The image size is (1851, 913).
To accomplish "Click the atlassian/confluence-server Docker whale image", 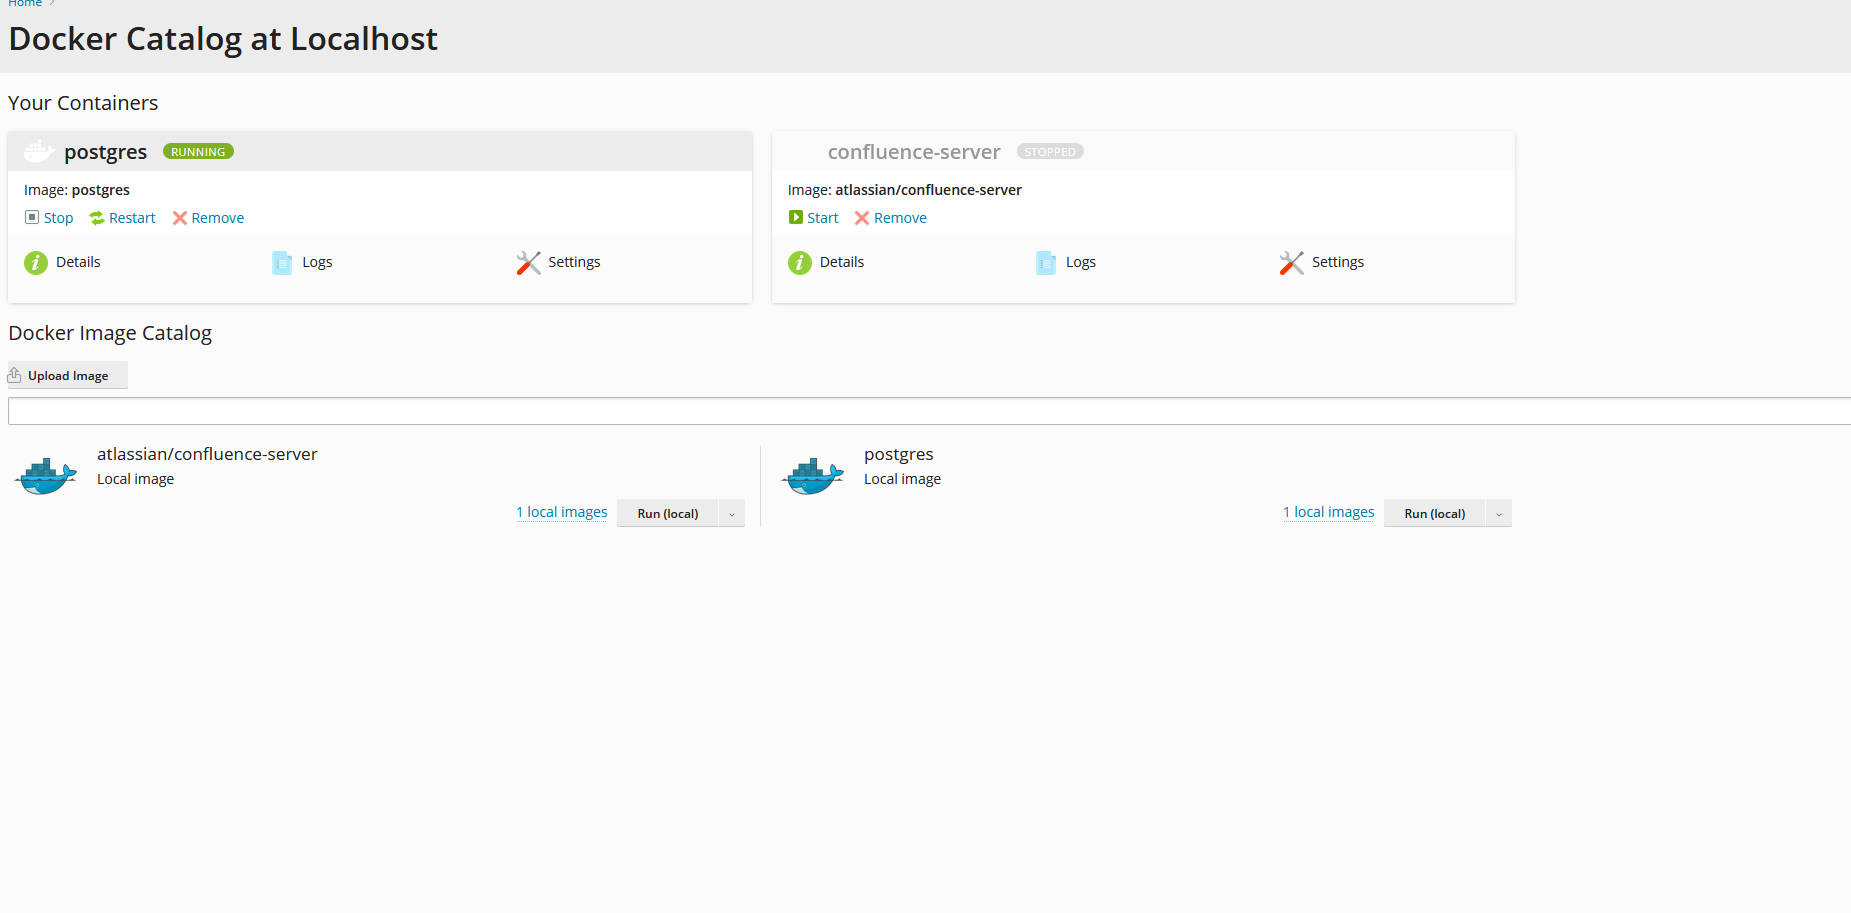I will pyautogui.click(x=46, y=476).
